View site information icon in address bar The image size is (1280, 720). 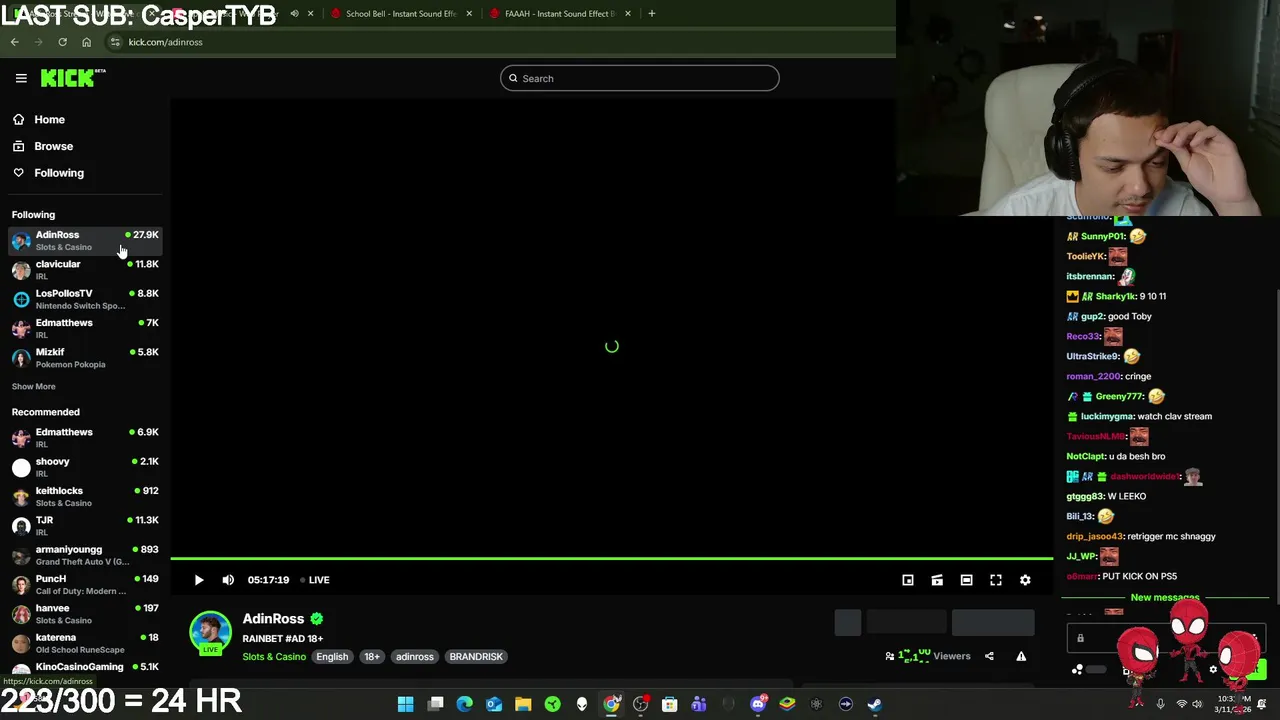pos(115,42)
